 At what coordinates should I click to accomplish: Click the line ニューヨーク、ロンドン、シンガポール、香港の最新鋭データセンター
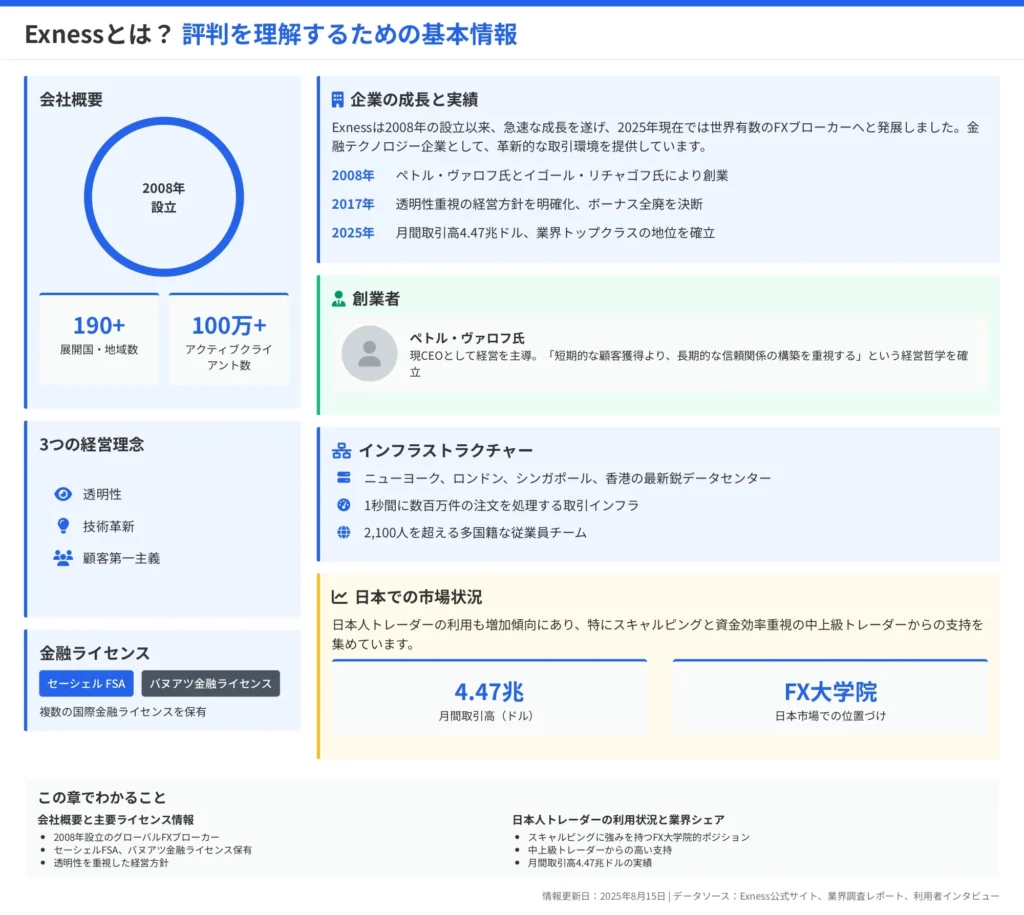click(x=568, y=478)
